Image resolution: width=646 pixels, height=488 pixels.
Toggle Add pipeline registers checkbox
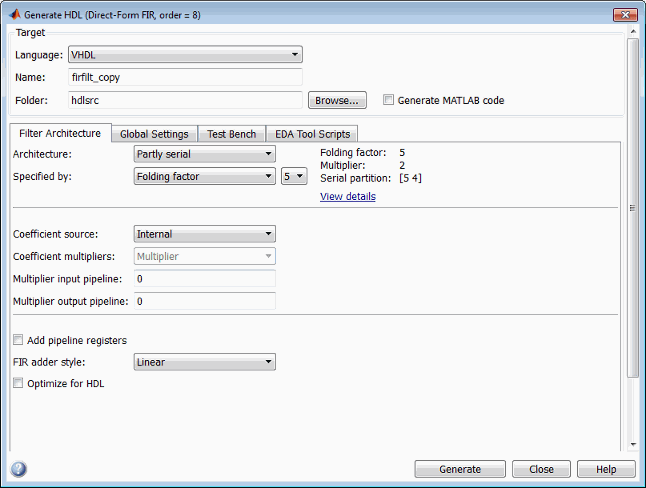point(18,340)
